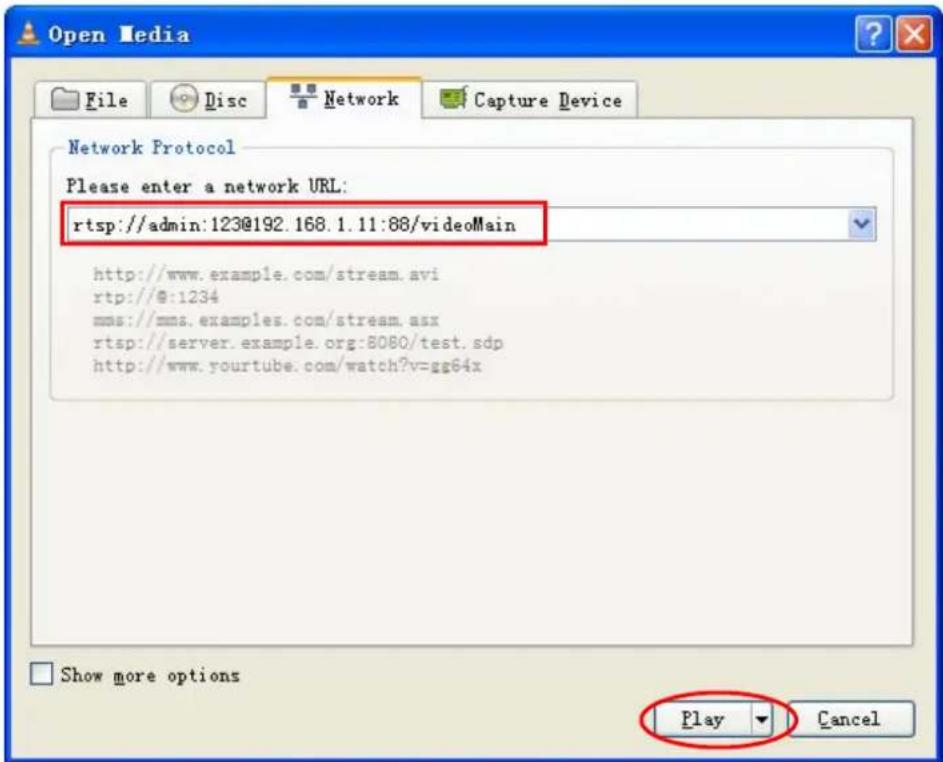Click the Play button
Image resolution: width=943 pixels, height=762 pixels.
point(702,719)
